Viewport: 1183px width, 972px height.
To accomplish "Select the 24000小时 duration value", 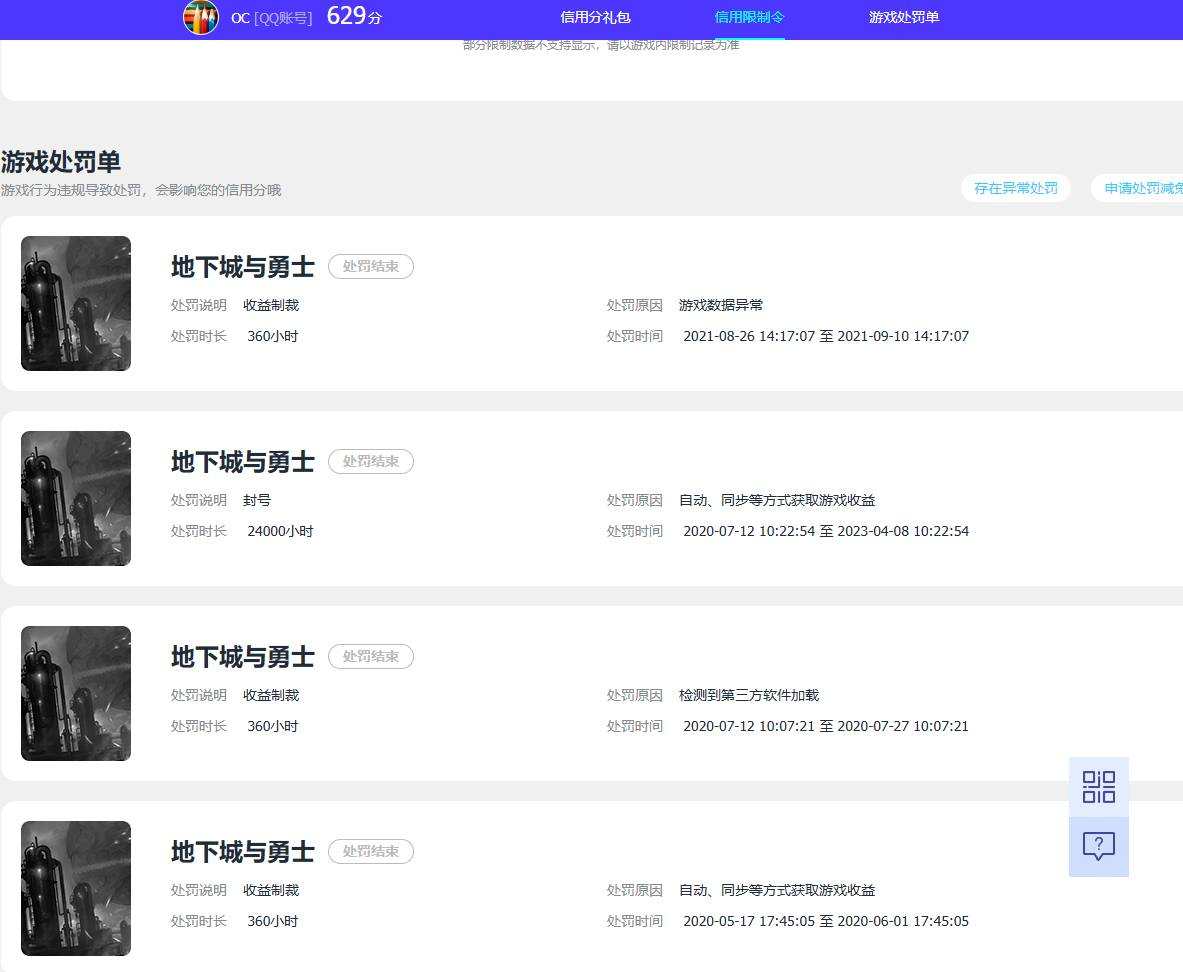I will (280, 531).
